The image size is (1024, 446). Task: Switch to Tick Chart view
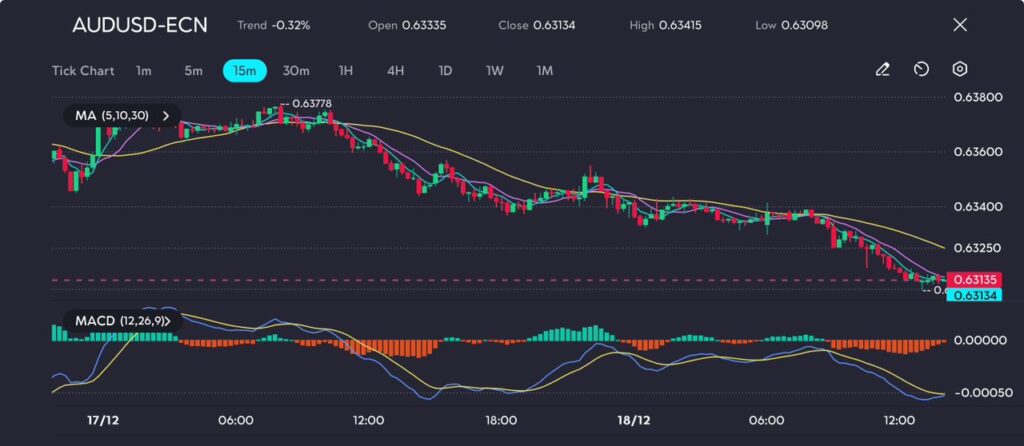[83, 71]
